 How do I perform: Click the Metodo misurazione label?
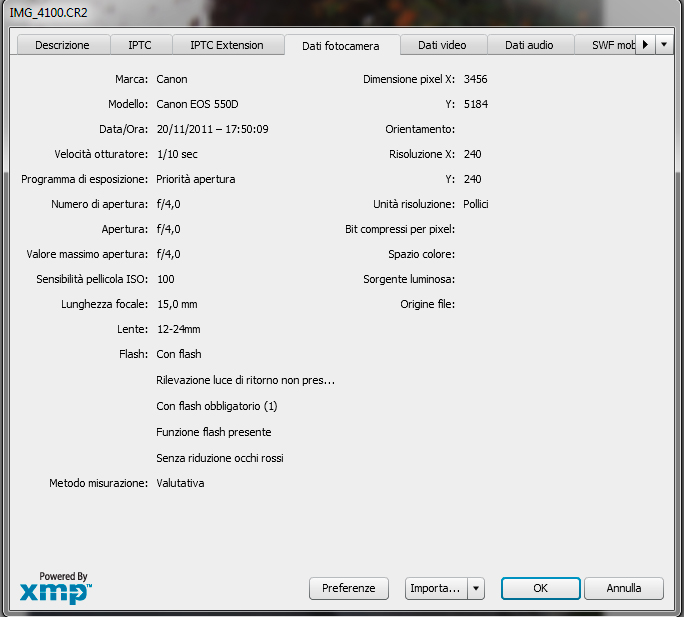click(x=99, y=483)
